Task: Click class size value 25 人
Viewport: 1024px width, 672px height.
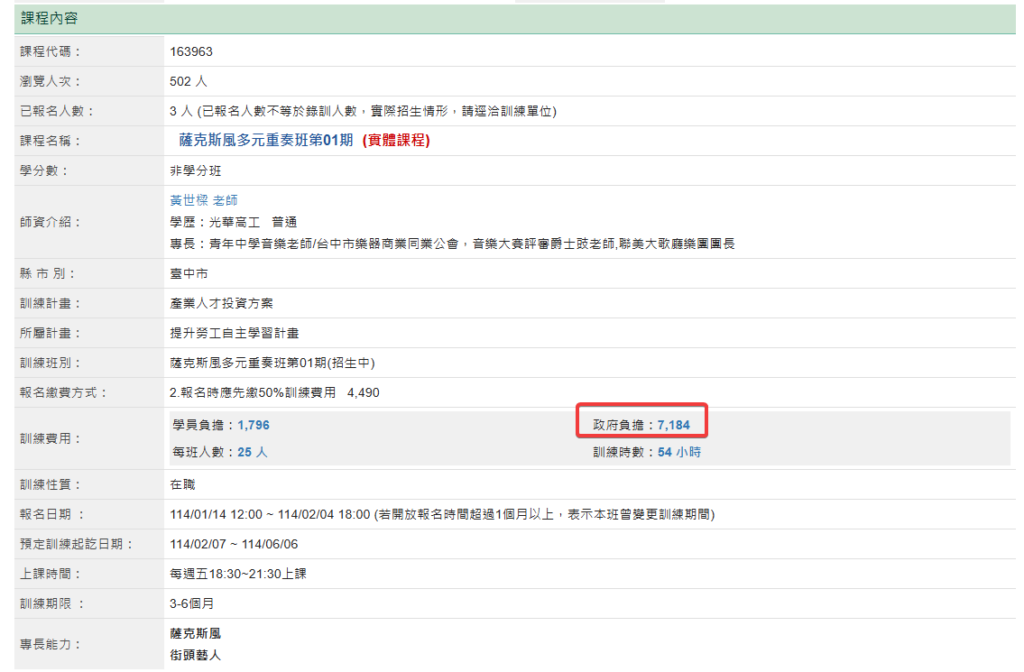Action: [252, 452]
